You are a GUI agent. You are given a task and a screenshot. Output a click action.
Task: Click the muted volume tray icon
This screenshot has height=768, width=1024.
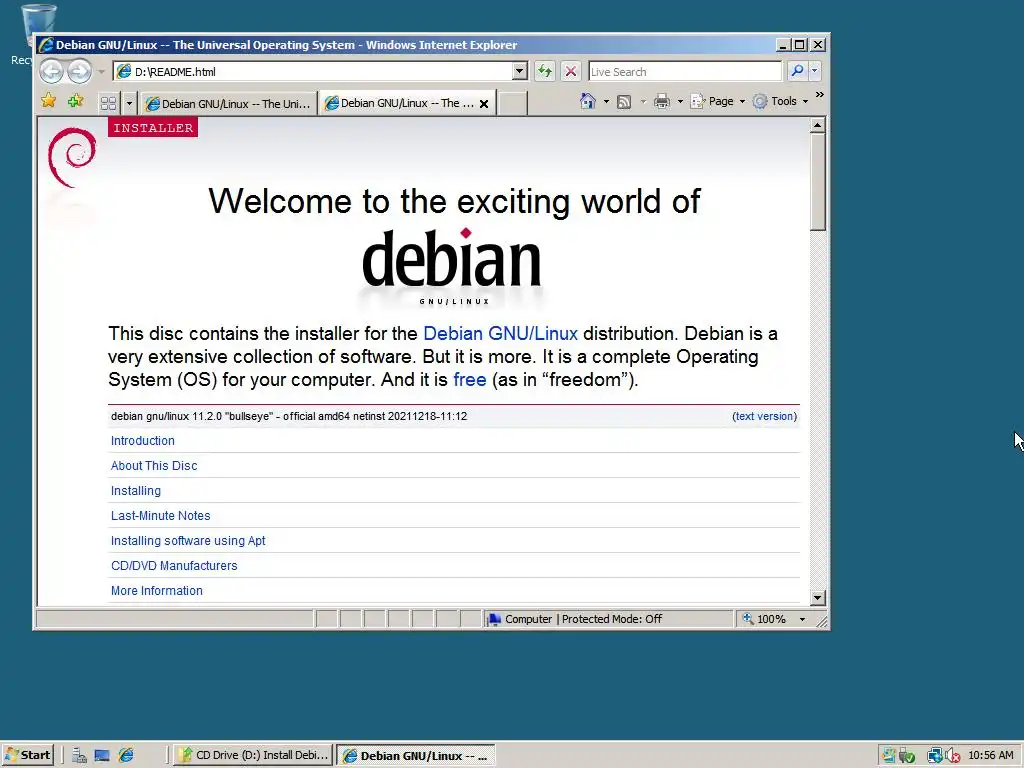952,756
